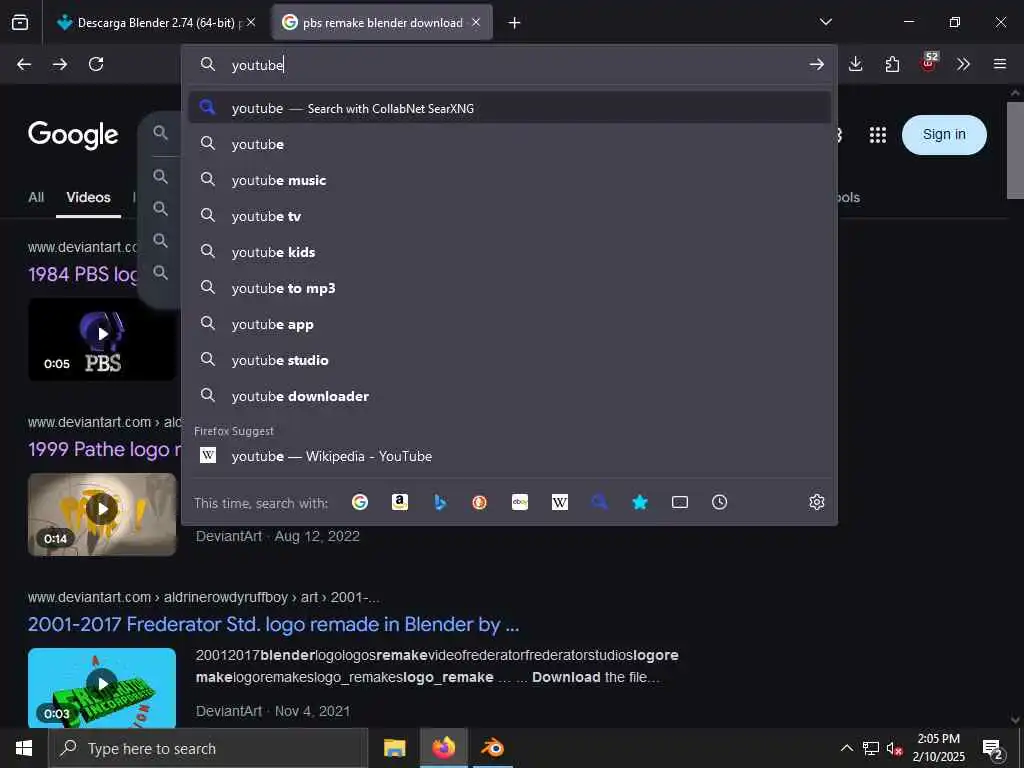Open the Firefox hamburger application menu
Viewport: 1024px width, 768px height.
click(x=1000, y=64)
